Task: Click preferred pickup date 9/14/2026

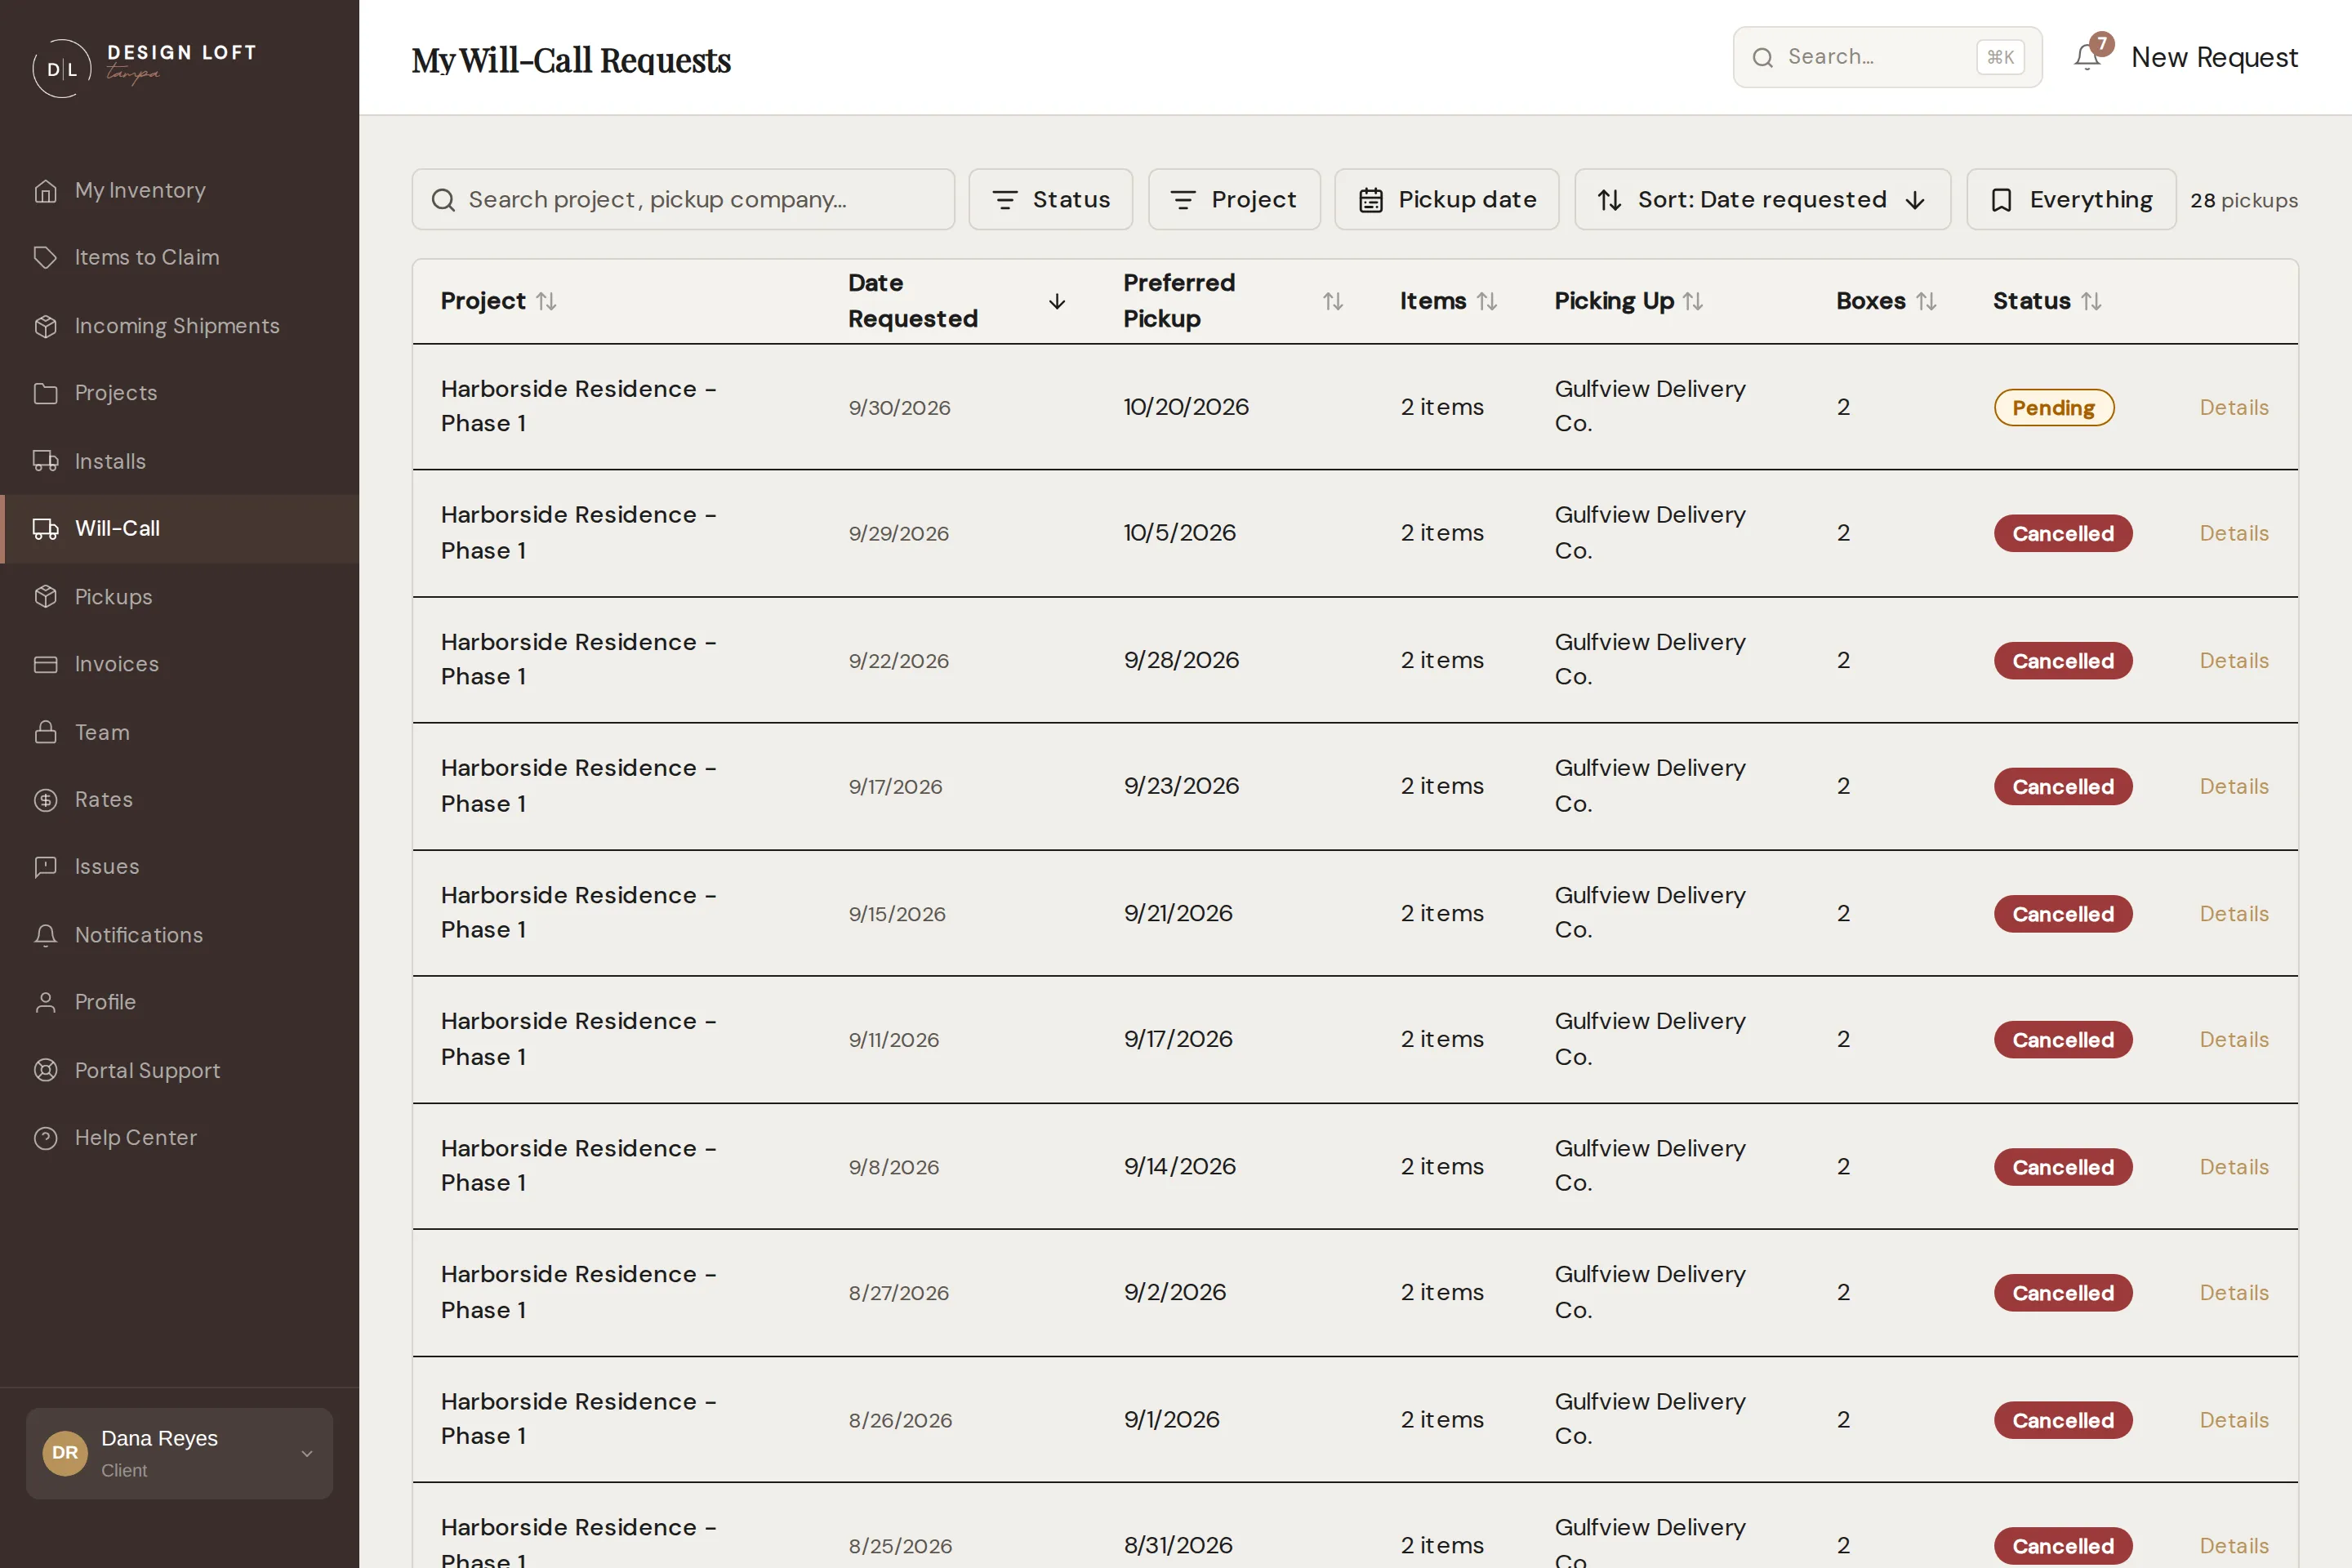Action: [1180, 1166]
